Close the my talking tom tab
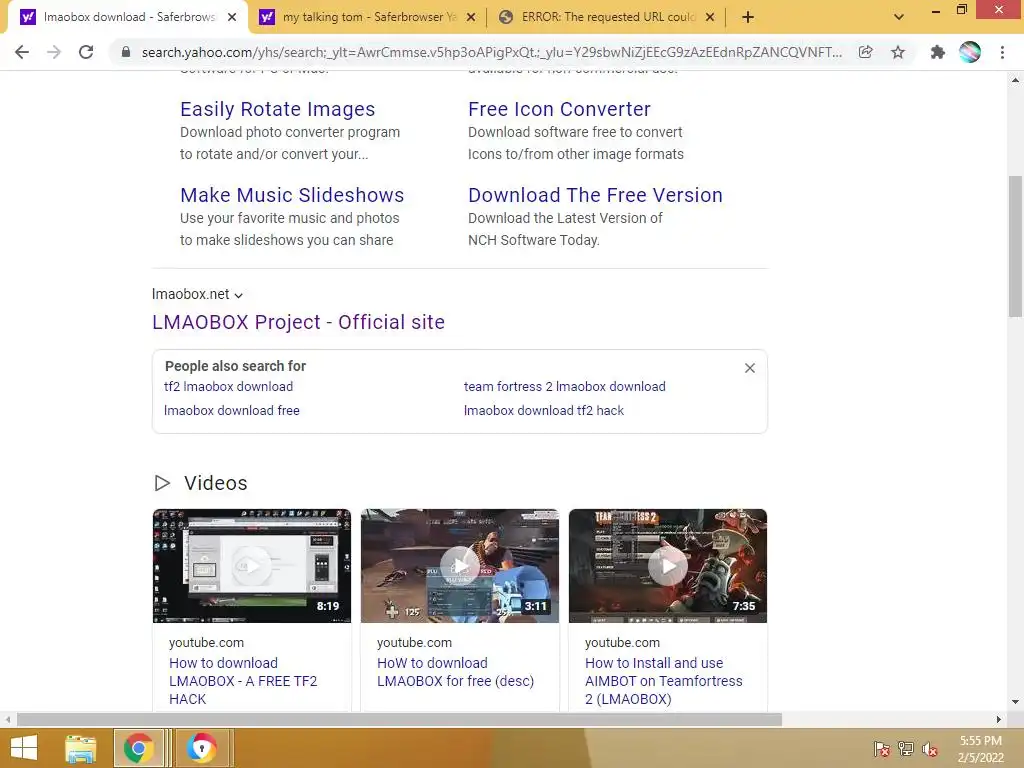 (471, 17)
